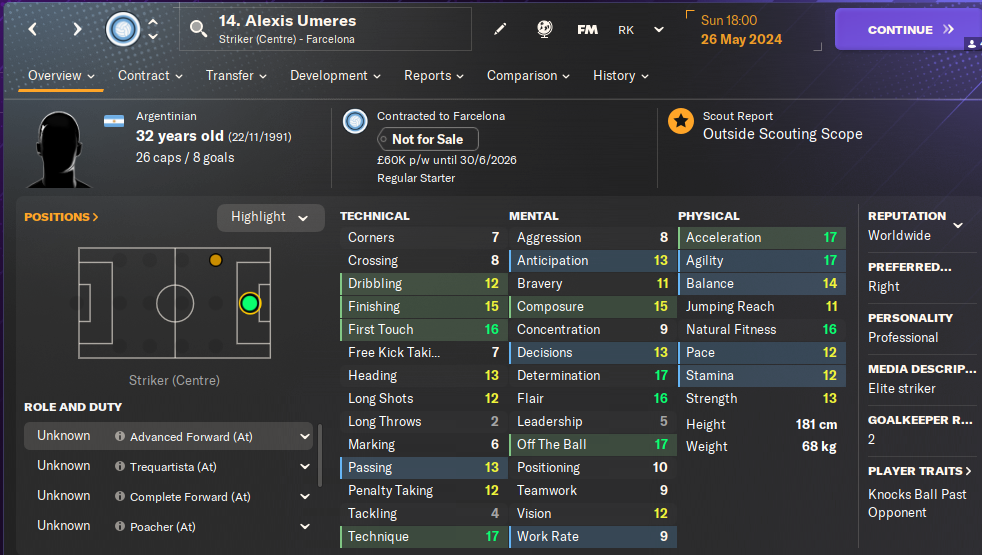Click info icon beside Trequartista (At)

pyautogui.click(x=120, y=467)
